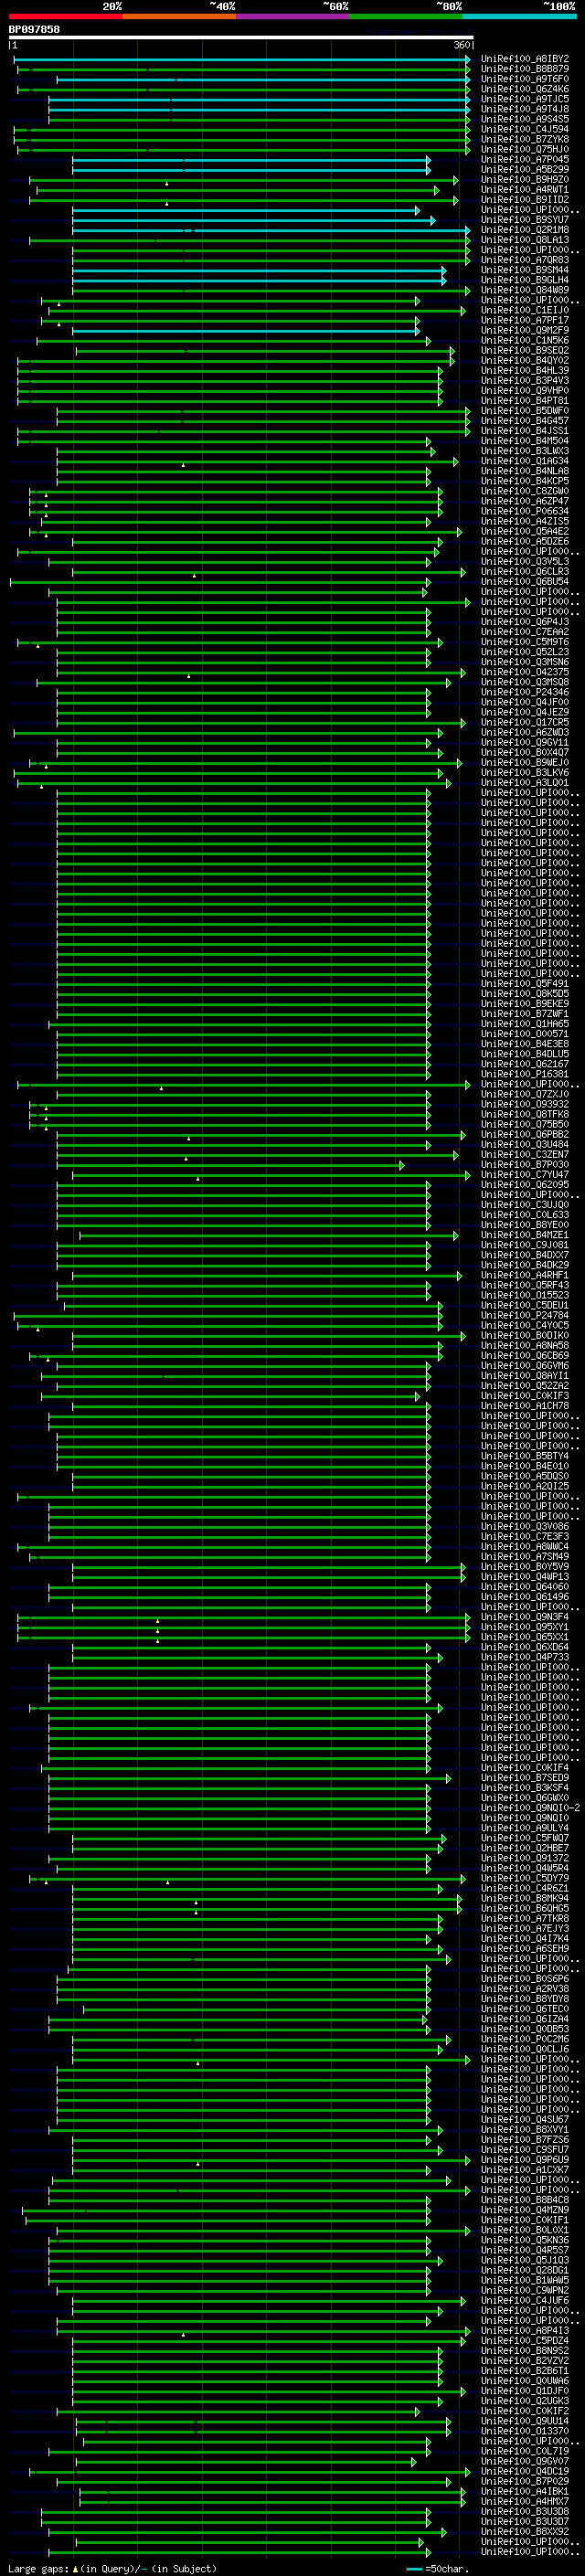Open hit UniRef100_A8IBY2
Screen dimensions: 585x2576
[524, 59]
